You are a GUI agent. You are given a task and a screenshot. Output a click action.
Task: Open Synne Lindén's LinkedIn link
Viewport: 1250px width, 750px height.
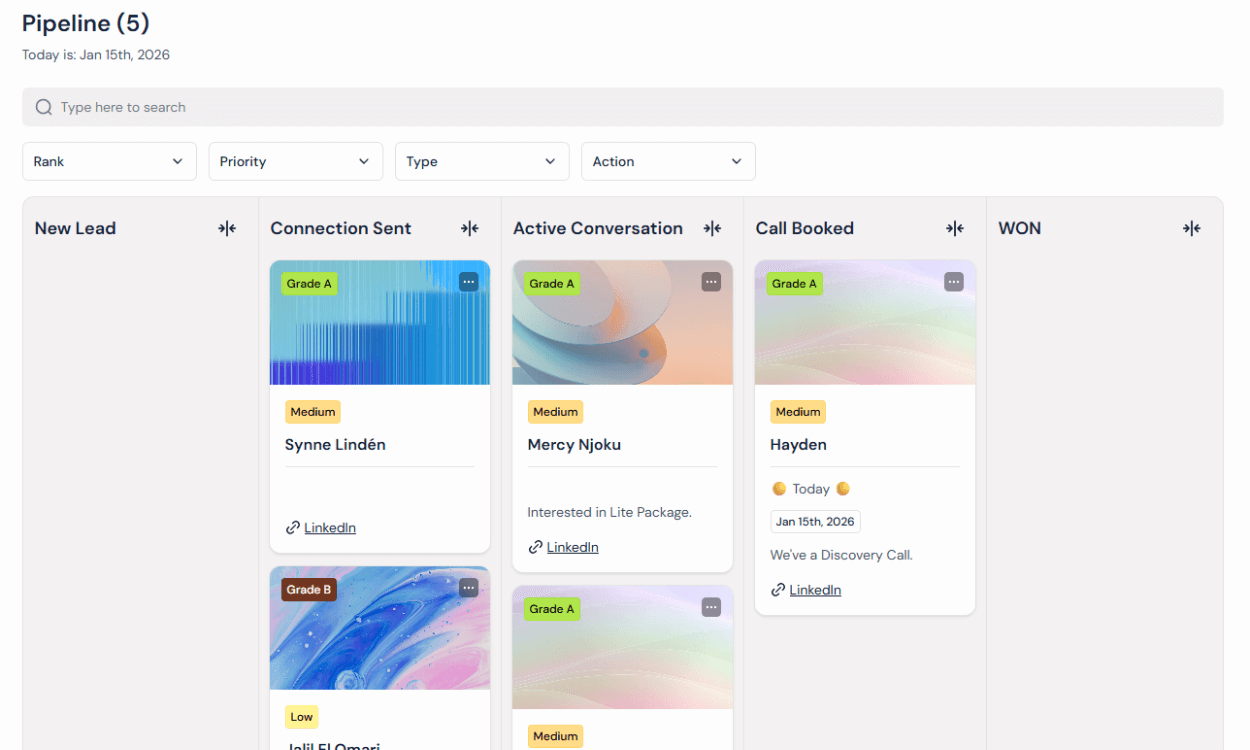point(329,528)
